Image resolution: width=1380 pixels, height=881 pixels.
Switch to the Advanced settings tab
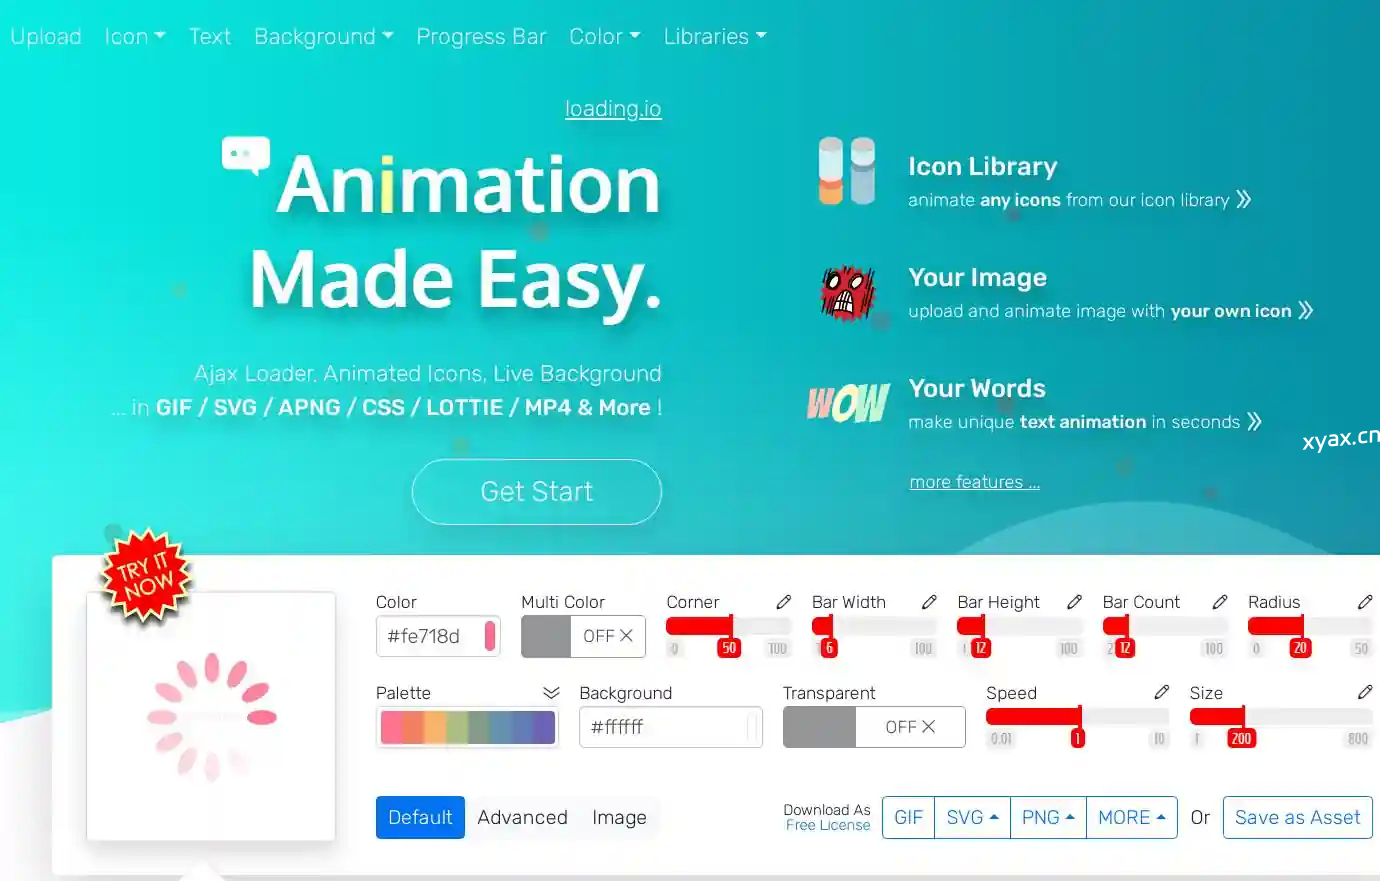522,817
